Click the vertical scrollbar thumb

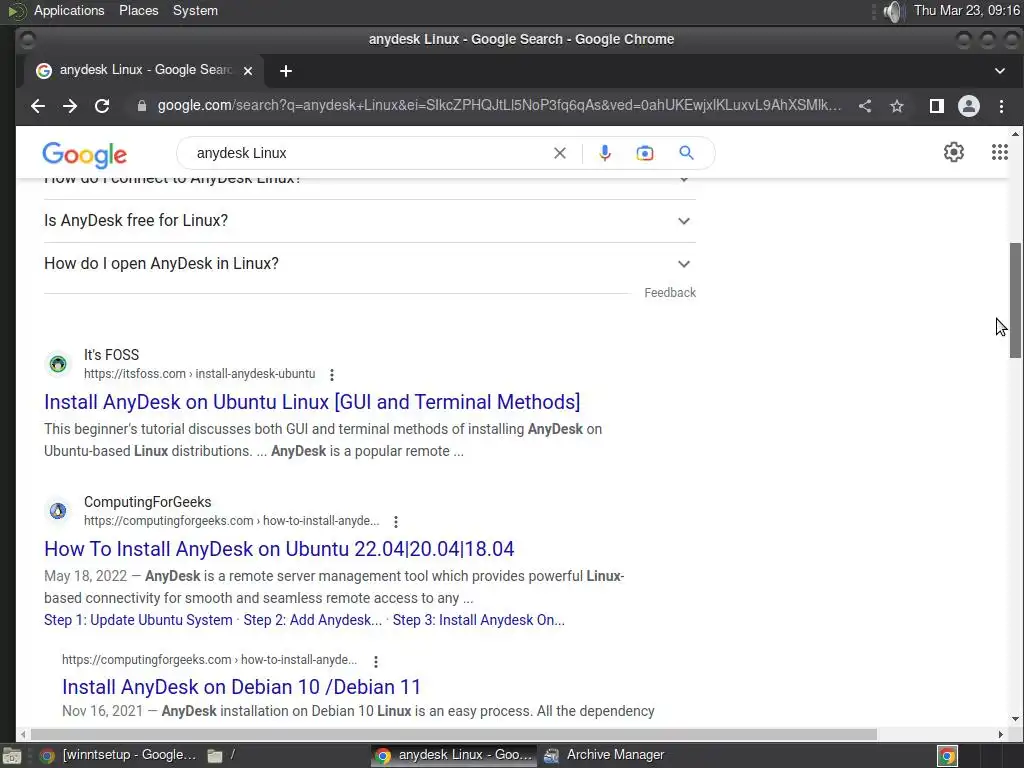pos(1015,300)
